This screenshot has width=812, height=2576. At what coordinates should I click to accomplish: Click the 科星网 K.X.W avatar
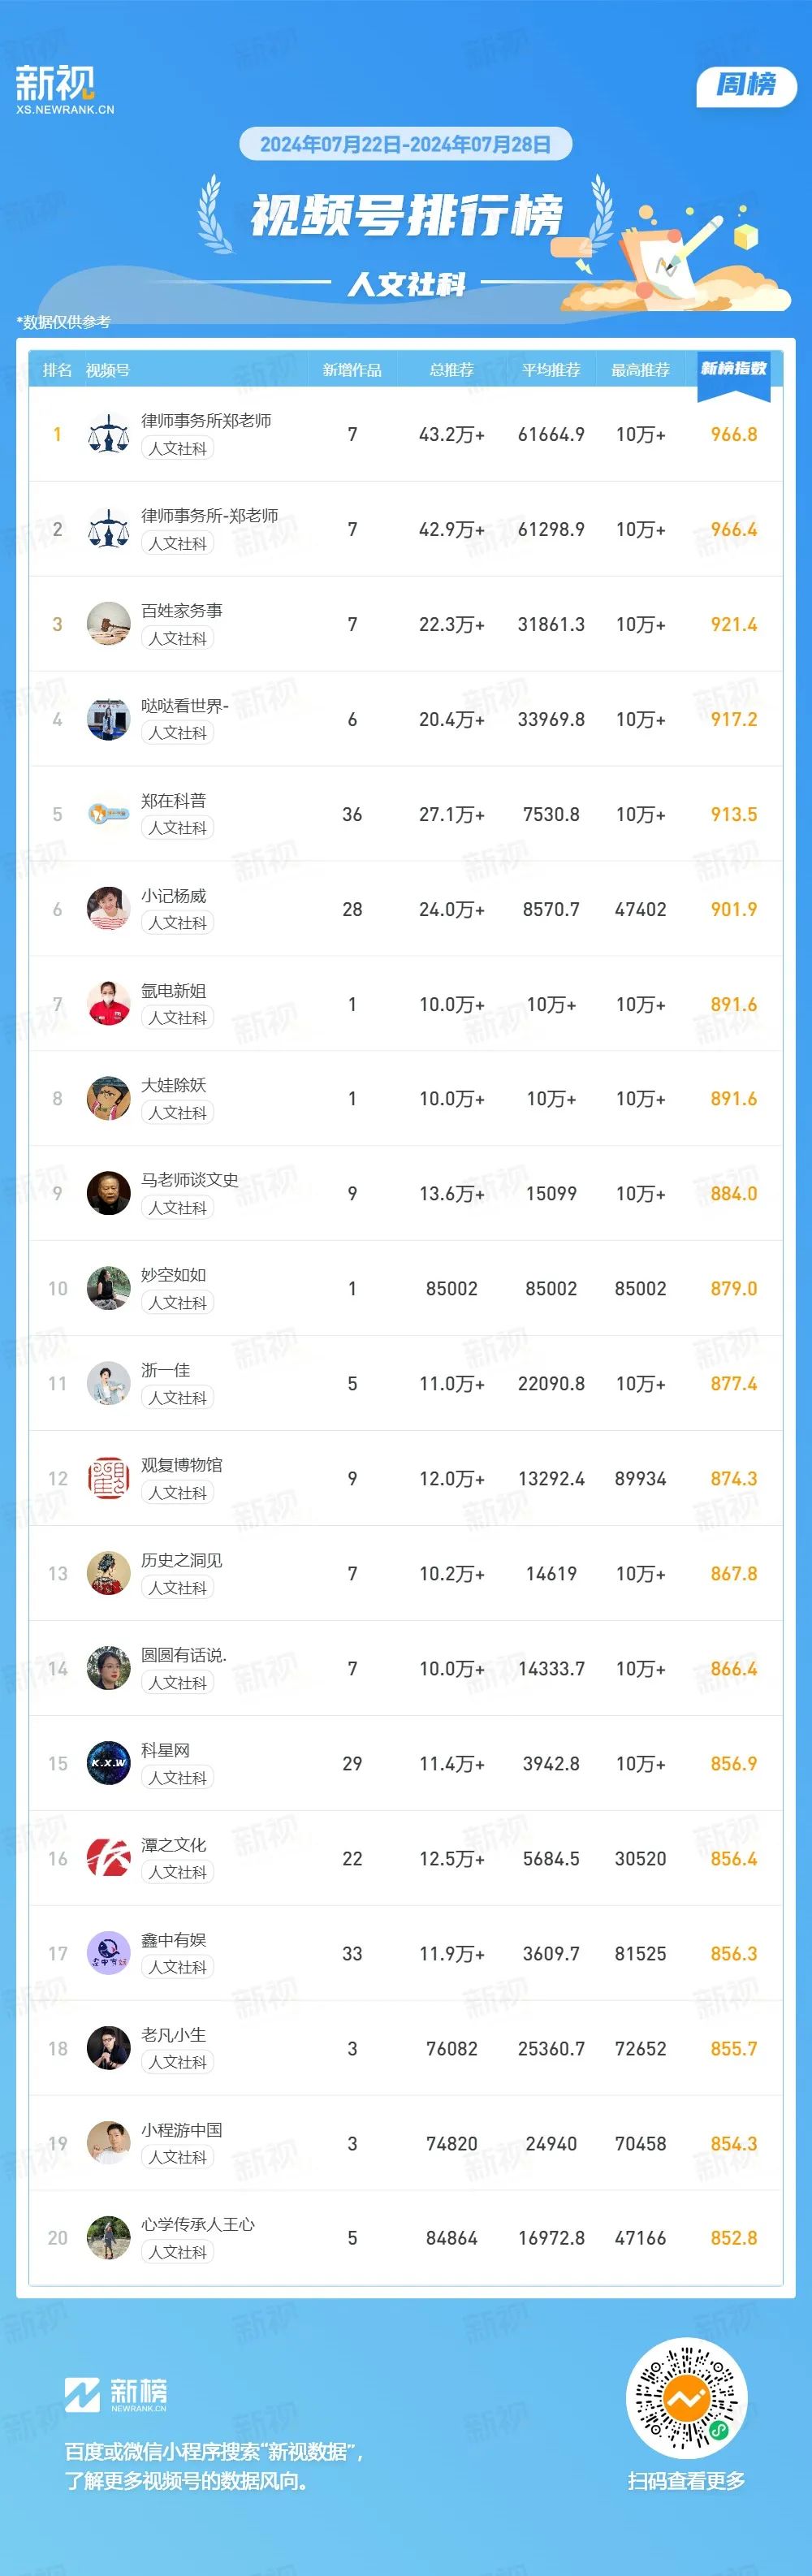[x=108, y=1763]
